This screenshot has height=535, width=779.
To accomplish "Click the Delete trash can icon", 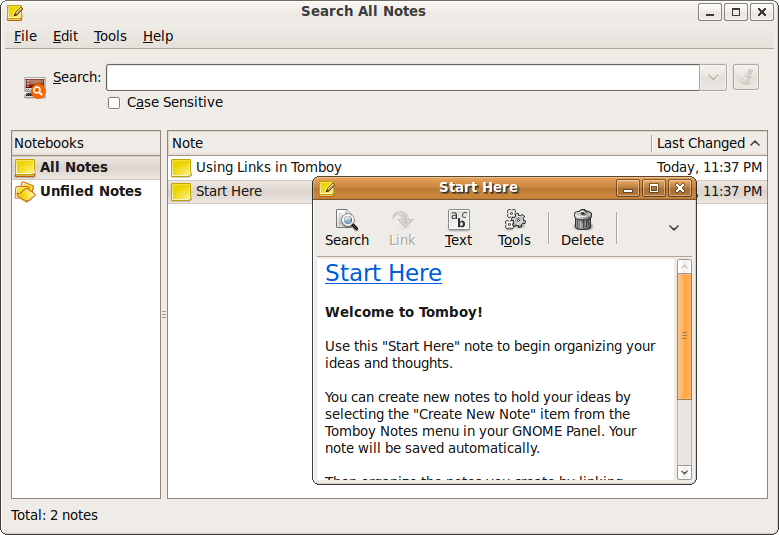I will pyautogui.click(x=582, y=227).
